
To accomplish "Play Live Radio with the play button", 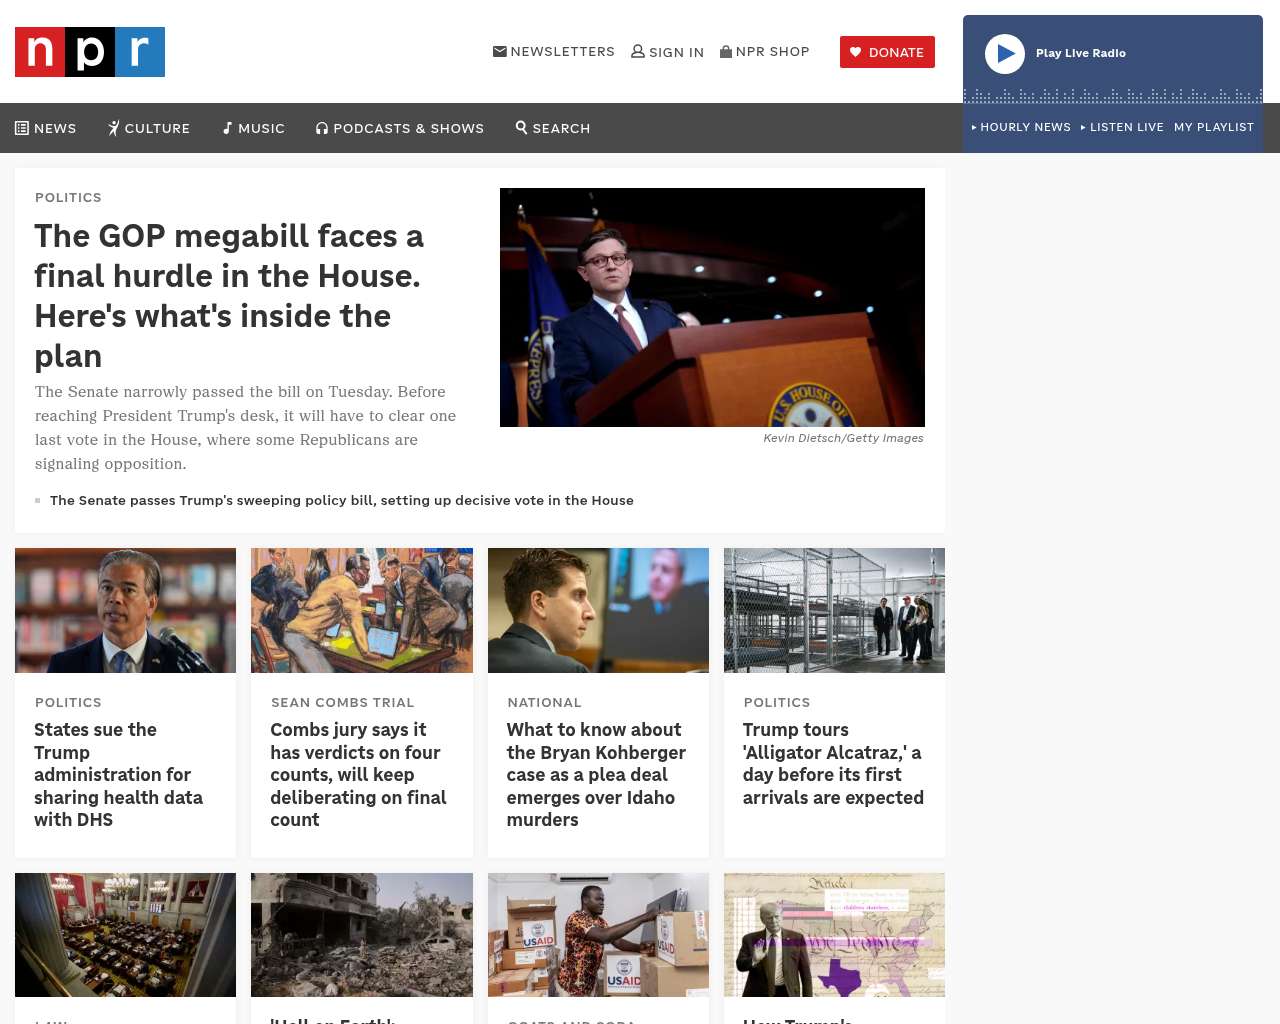I will pos(1005,54).
